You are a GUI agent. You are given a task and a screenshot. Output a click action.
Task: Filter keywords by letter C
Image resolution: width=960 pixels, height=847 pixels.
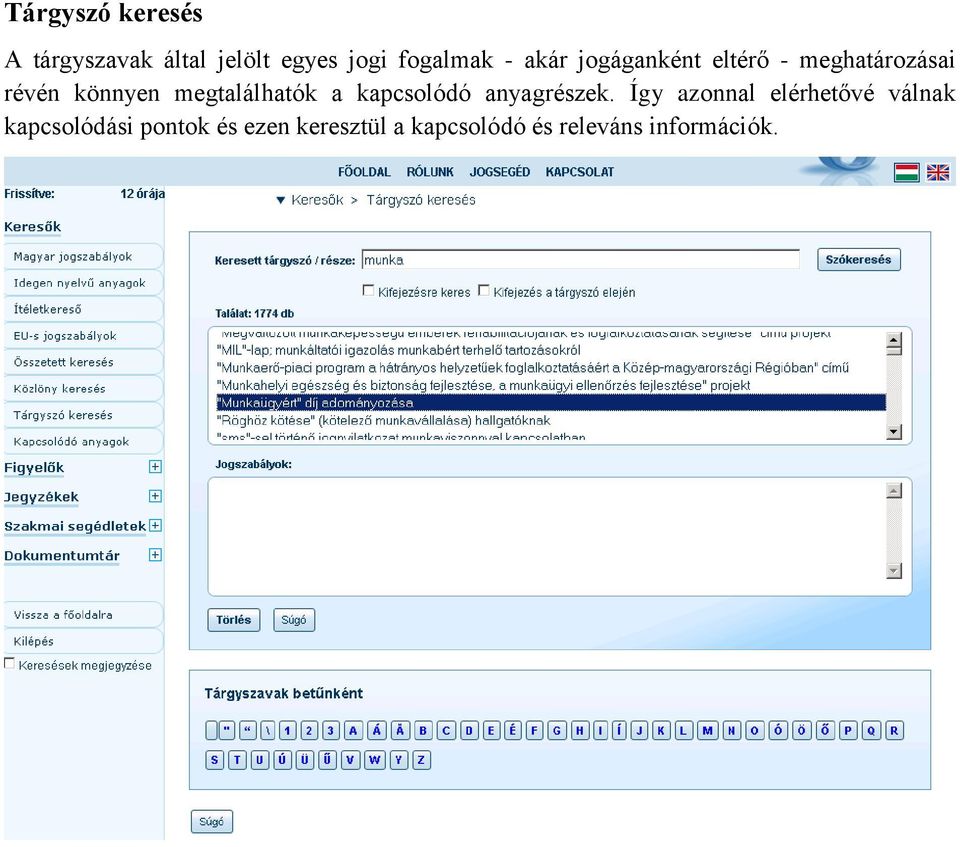click(x=446, y=731)
